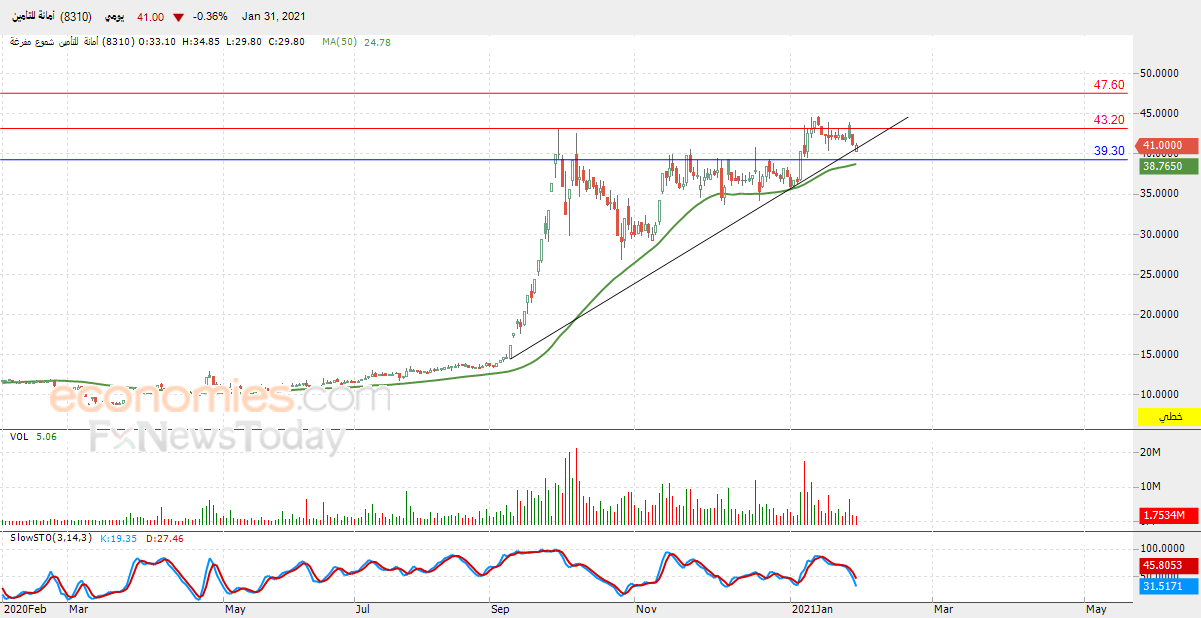Click the Sep label on time axis
Screen dimensions: 1201x618
499,608
